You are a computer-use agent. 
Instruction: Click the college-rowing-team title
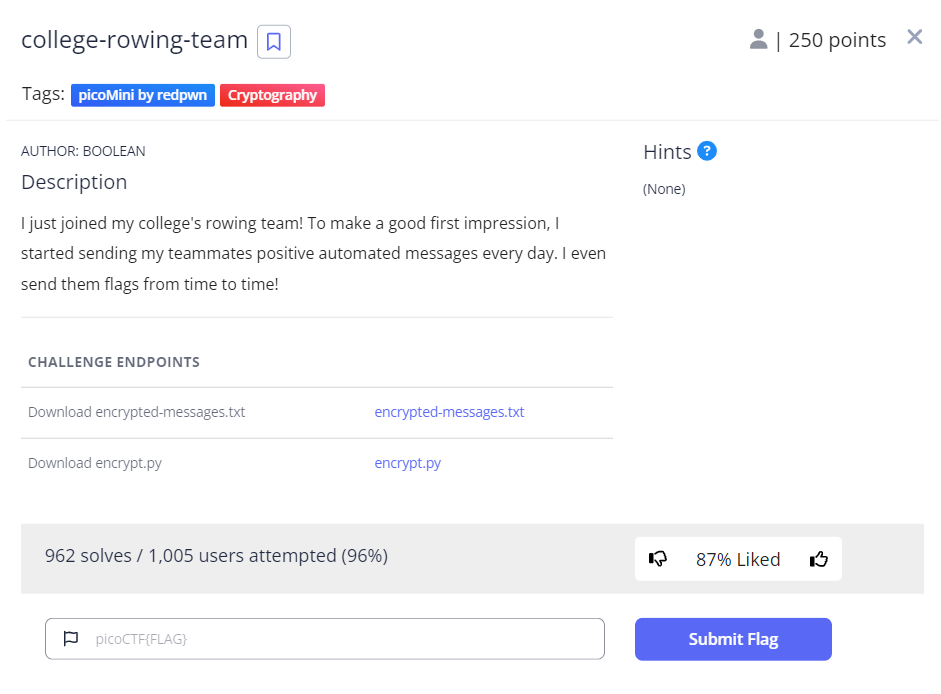pos(134,40)
